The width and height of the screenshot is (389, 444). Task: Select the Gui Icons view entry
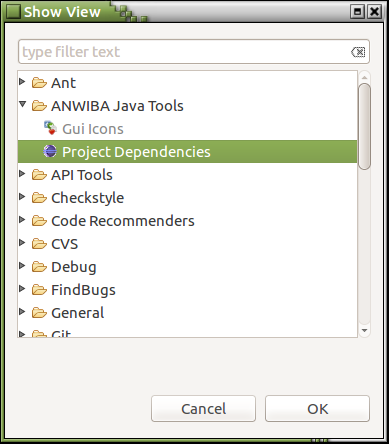(93, 129)
